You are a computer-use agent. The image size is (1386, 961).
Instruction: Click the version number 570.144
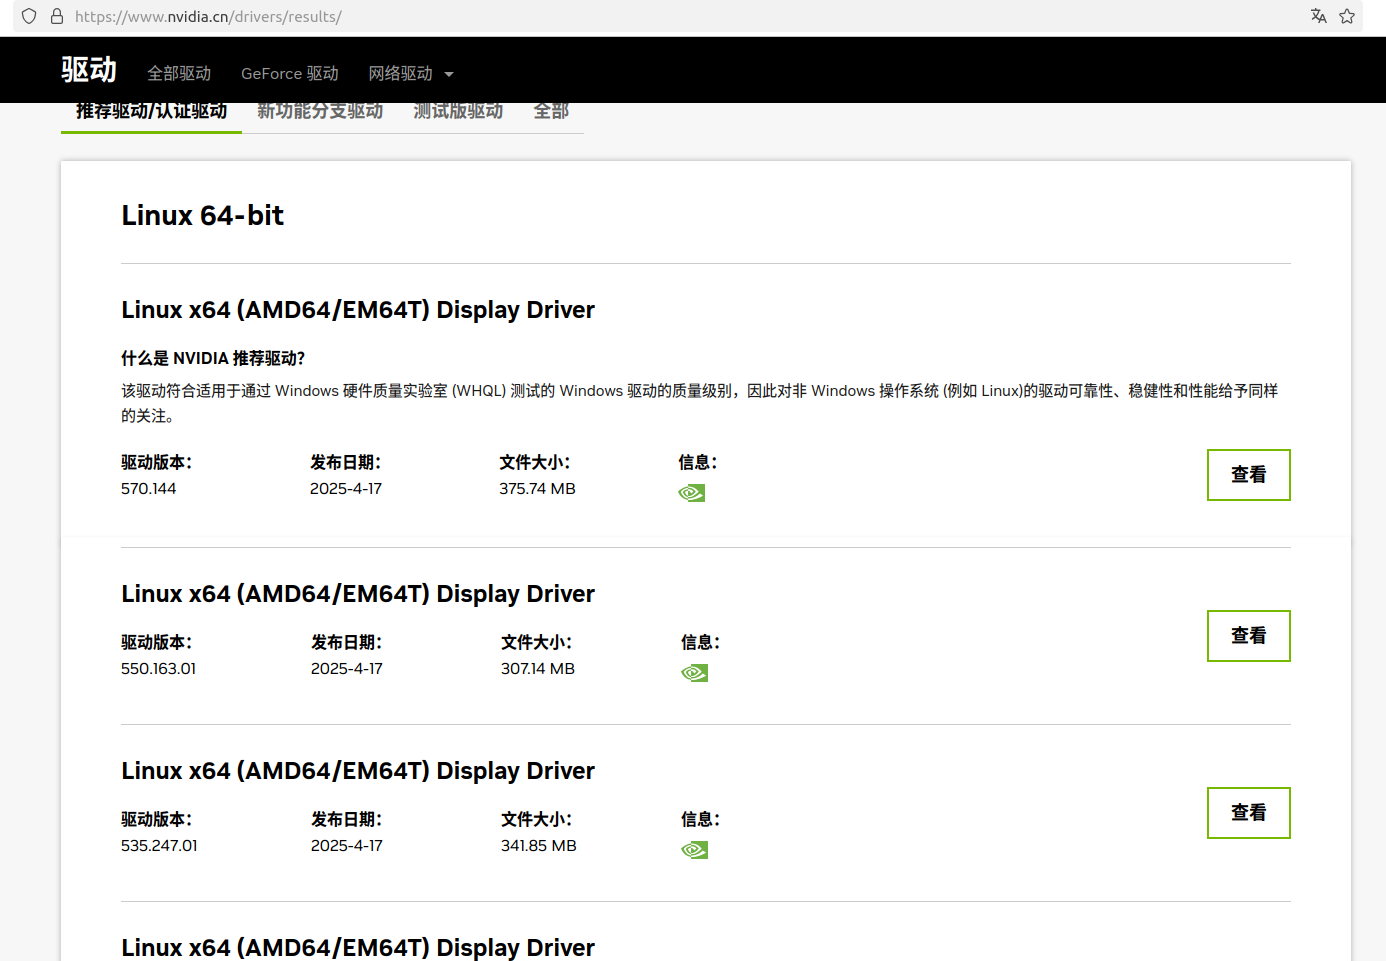tap(149, 489)
